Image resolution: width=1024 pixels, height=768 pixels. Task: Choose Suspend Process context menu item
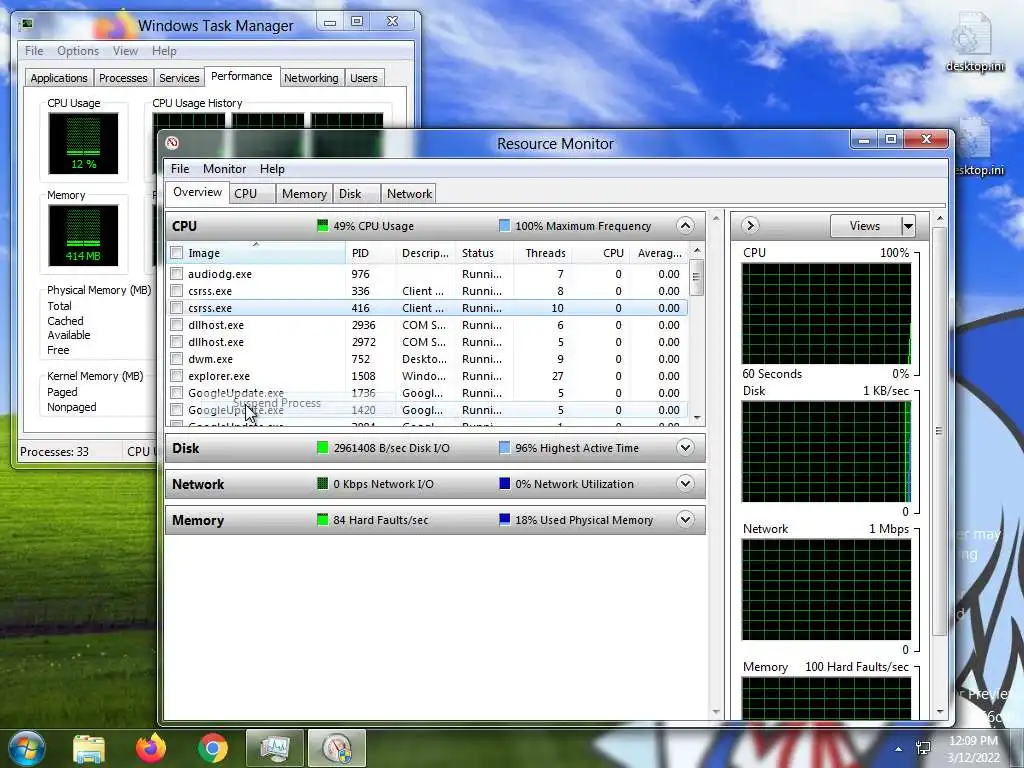277,403
